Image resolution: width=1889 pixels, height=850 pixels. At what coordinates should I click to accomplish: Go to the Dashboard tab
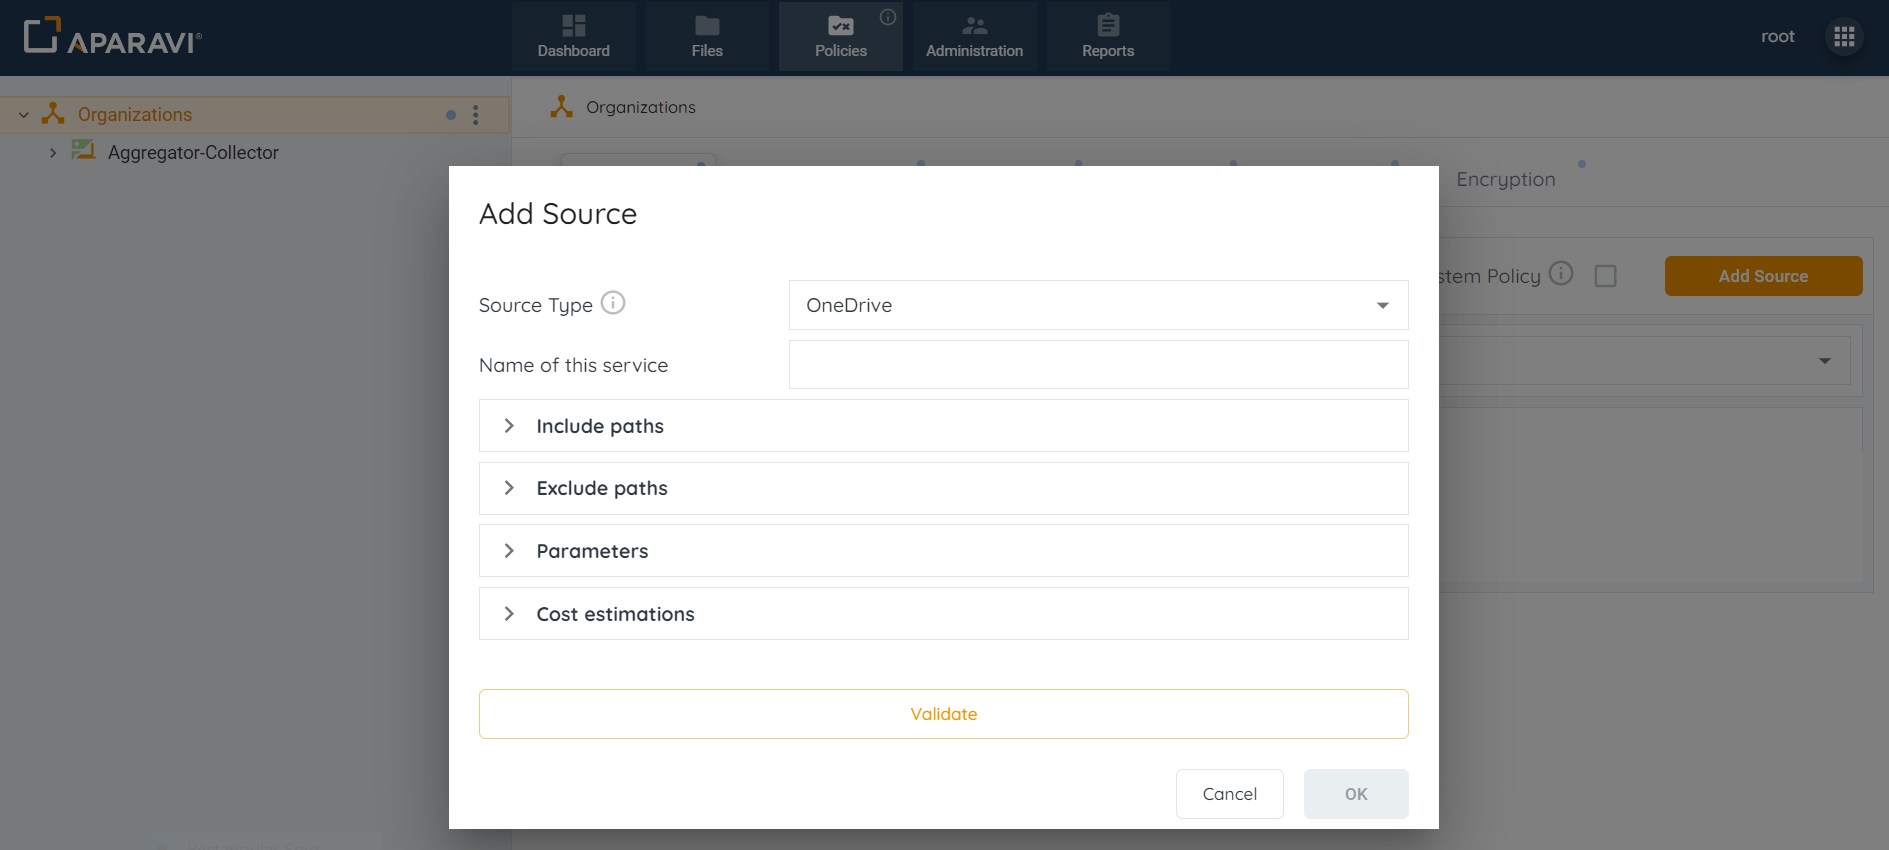(573, 37)
